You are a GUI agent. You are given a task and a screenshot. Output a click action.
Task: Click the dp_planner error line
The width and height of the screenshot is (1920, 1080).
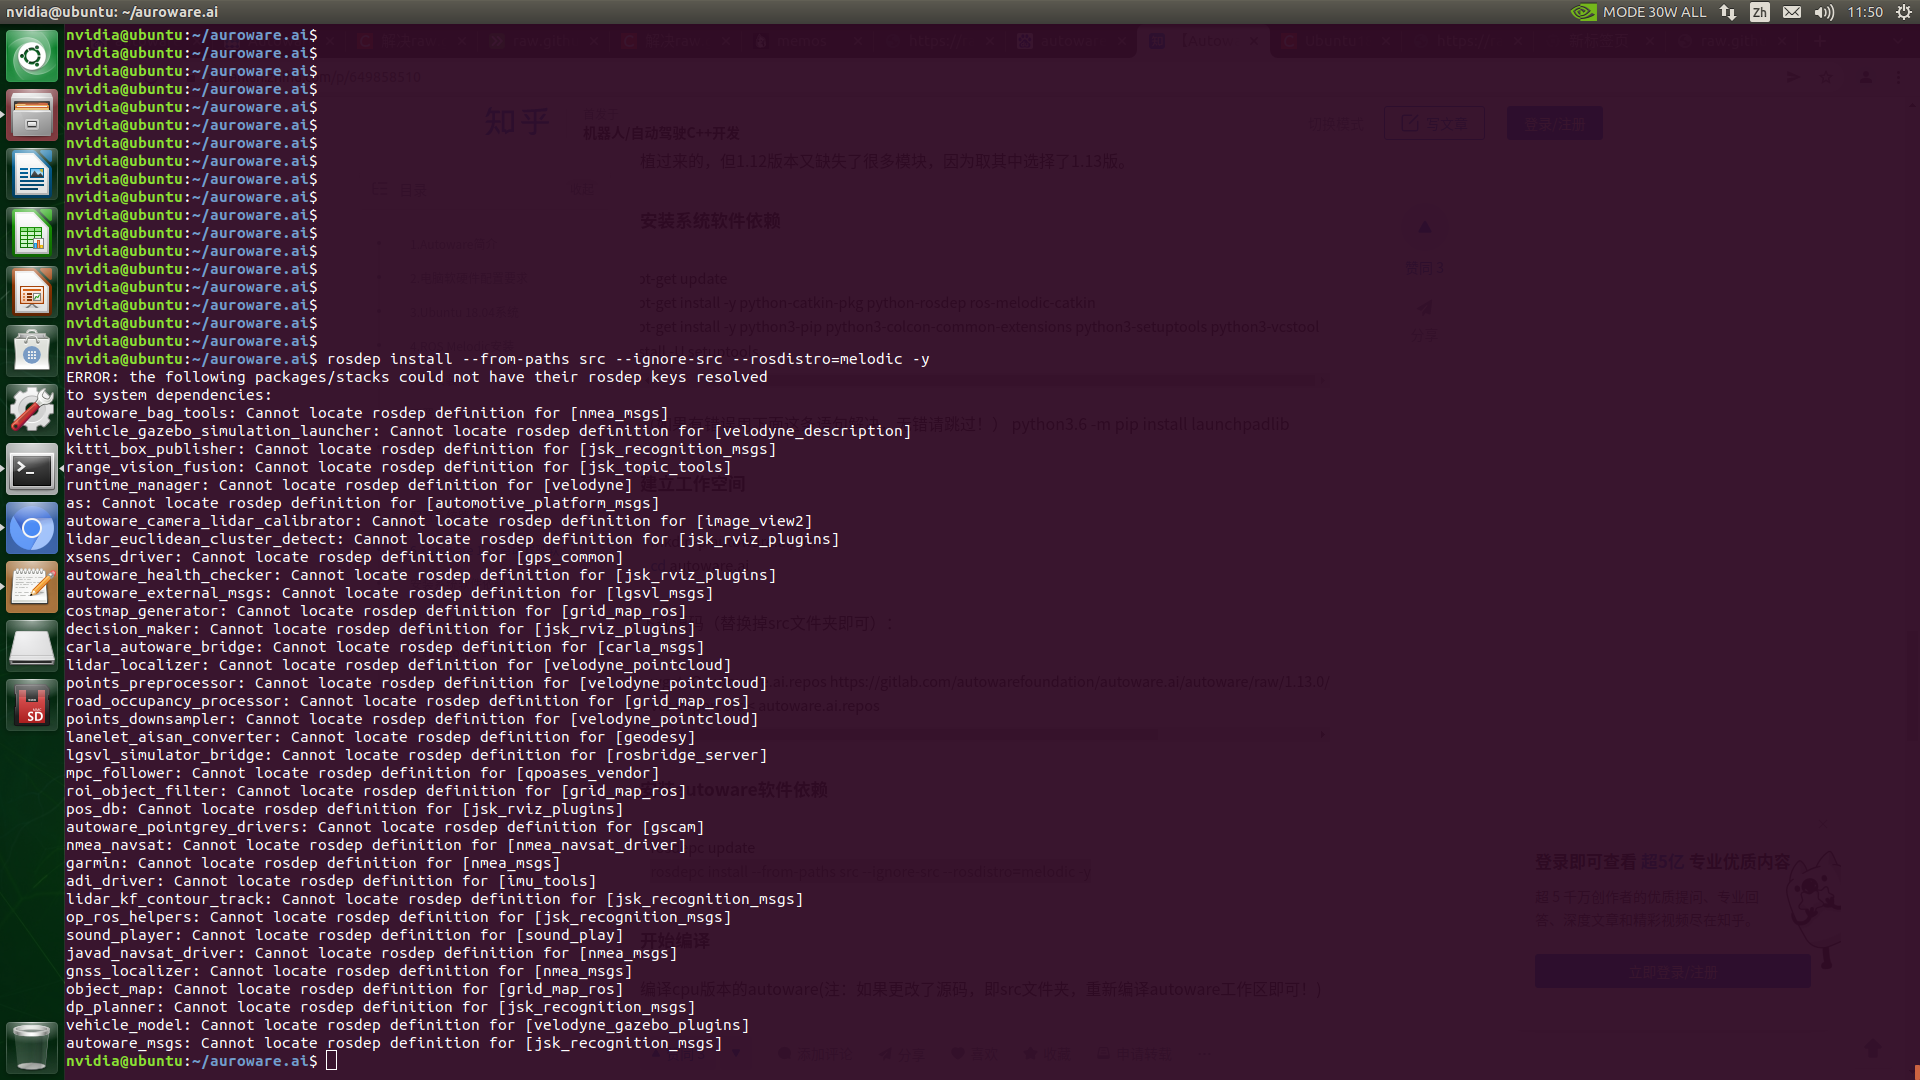click(381, 1007)
